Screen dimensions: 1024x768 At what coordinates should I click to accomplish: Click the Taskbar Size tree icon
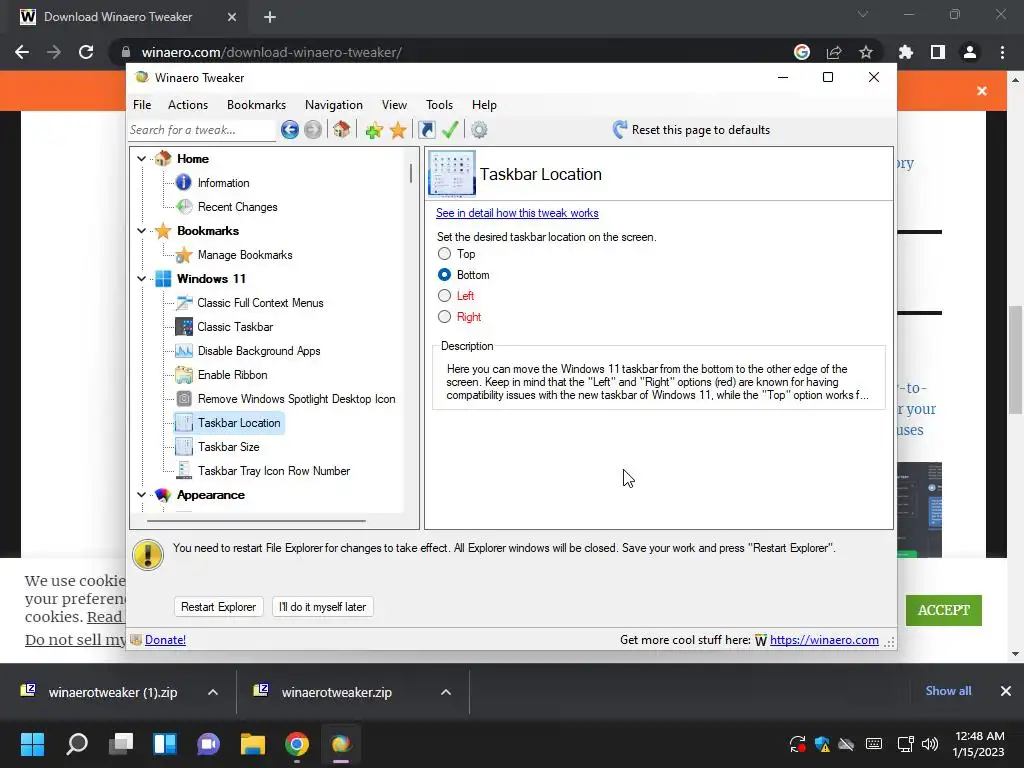click(184, 447)
